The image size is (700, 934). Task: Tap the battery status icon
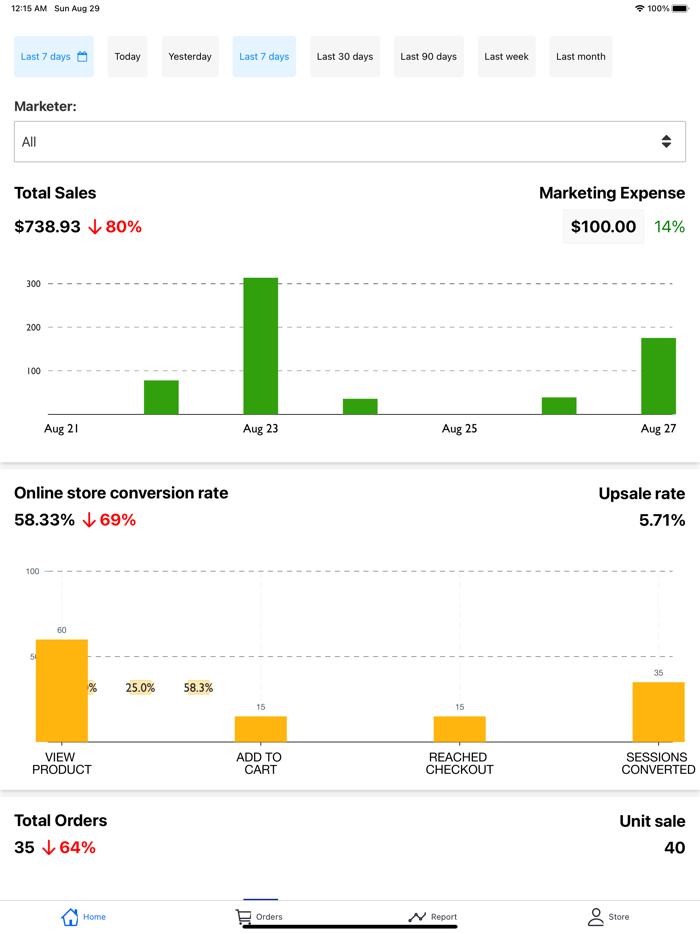pos(680,8)
